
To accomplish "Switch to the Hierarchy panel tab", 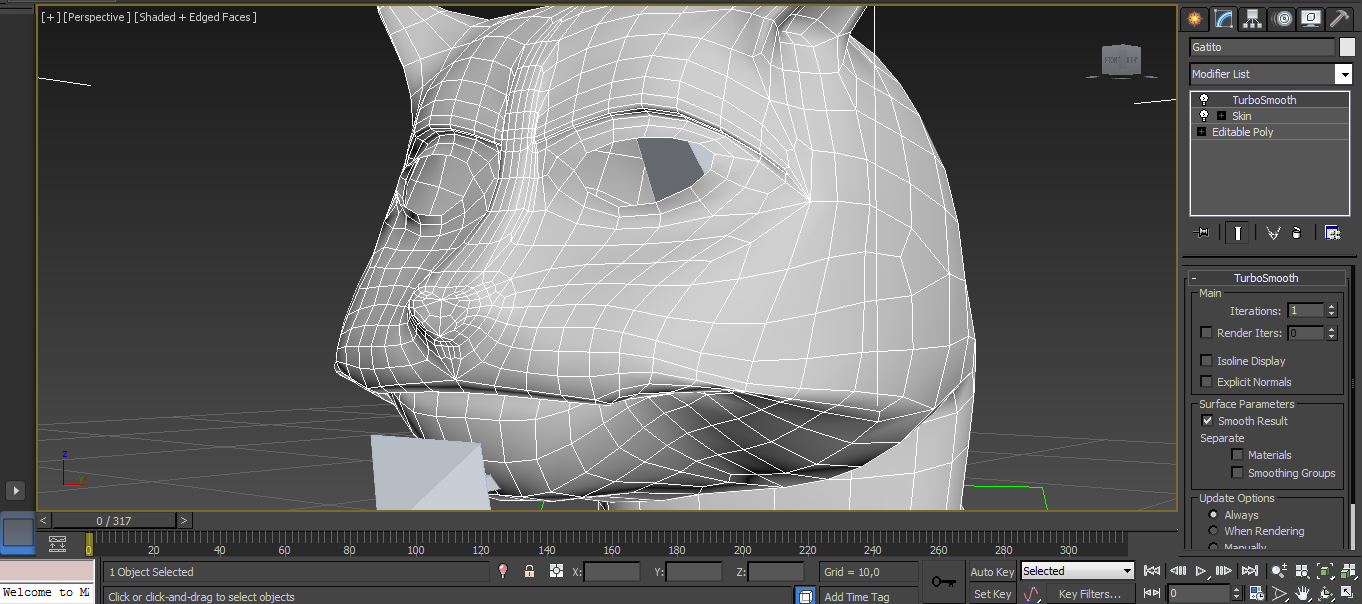I will [x=1252, y=19].
